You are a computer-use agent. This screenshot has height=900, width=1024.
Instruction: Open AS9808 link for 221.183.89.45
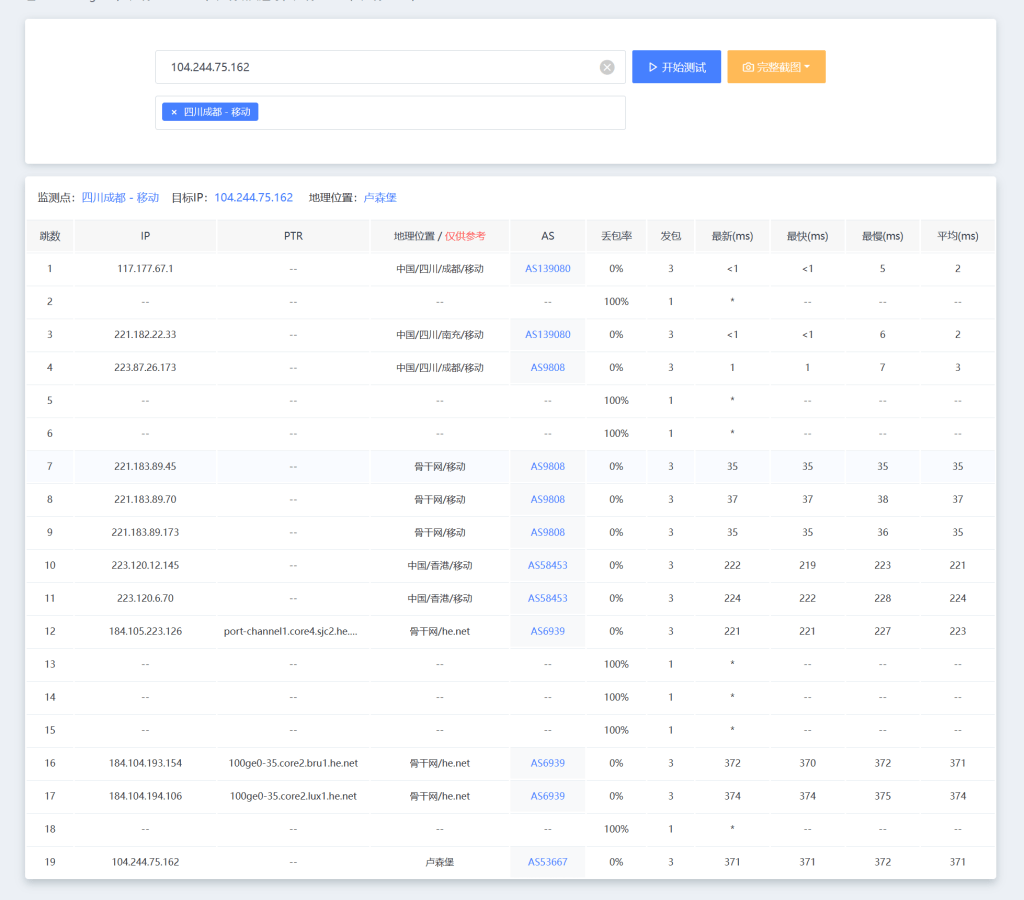point(548,466)
